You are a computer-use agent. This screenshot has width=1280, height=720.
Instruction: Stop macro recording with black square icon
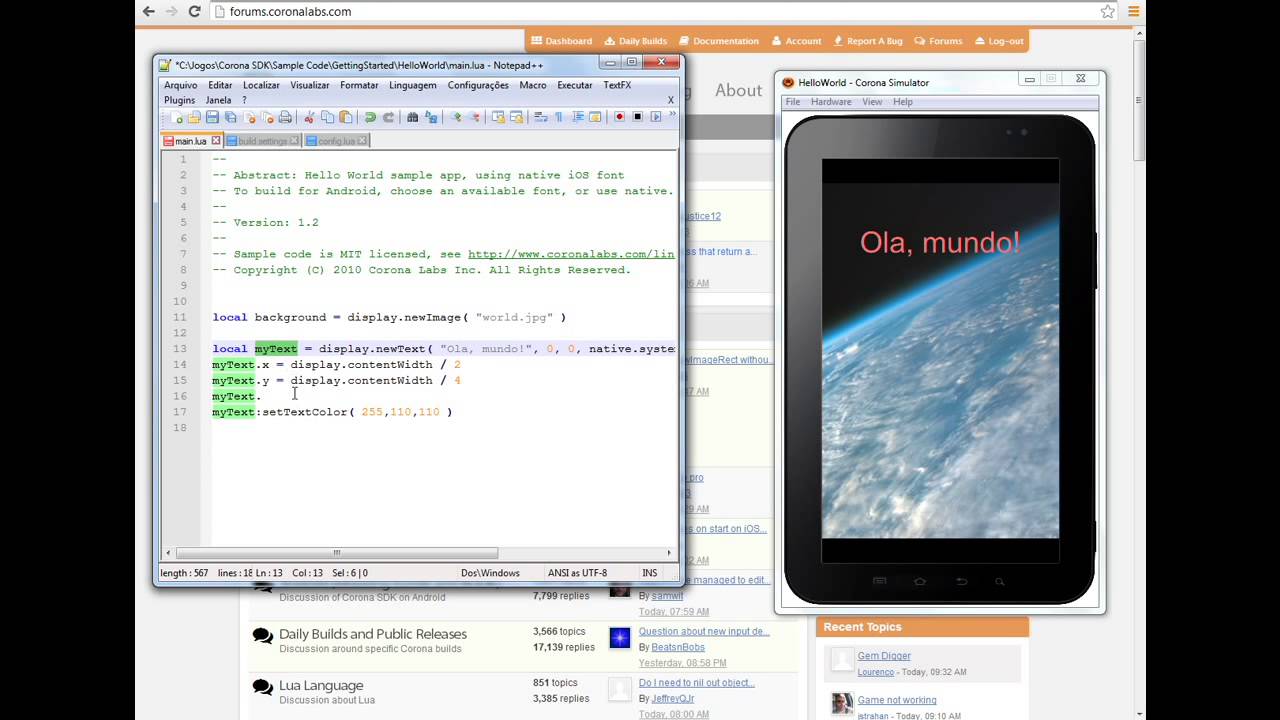point(638,117)
